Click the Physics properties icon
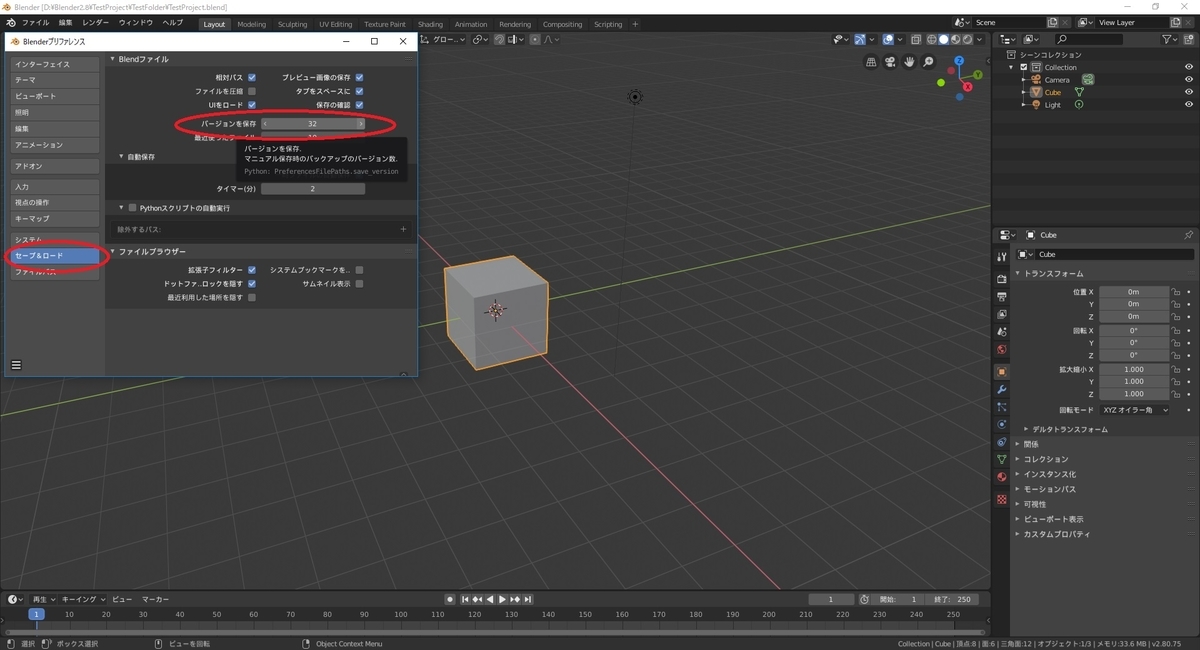Screen dimensions: 1200x650 click(1001, 422)
